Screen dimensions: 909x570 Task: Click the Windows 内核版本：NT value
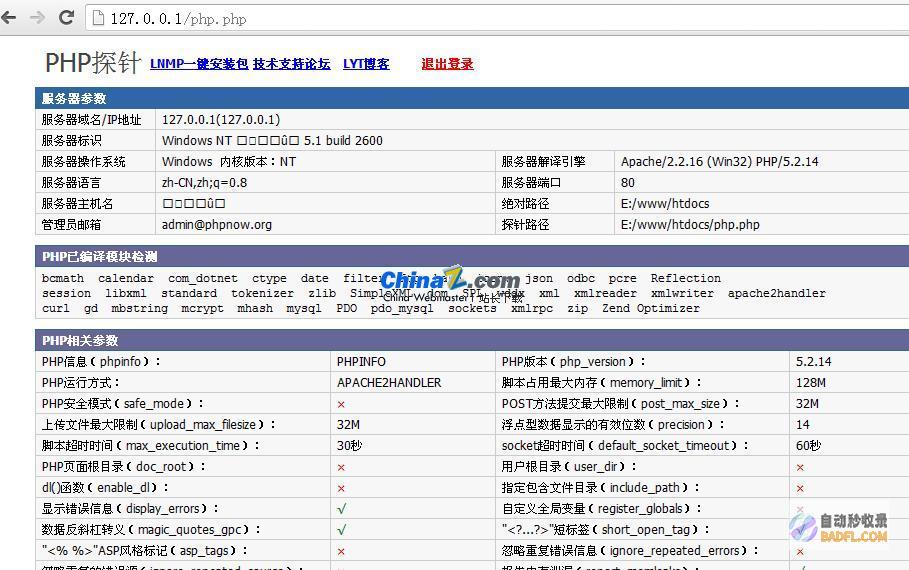(229, 162)
